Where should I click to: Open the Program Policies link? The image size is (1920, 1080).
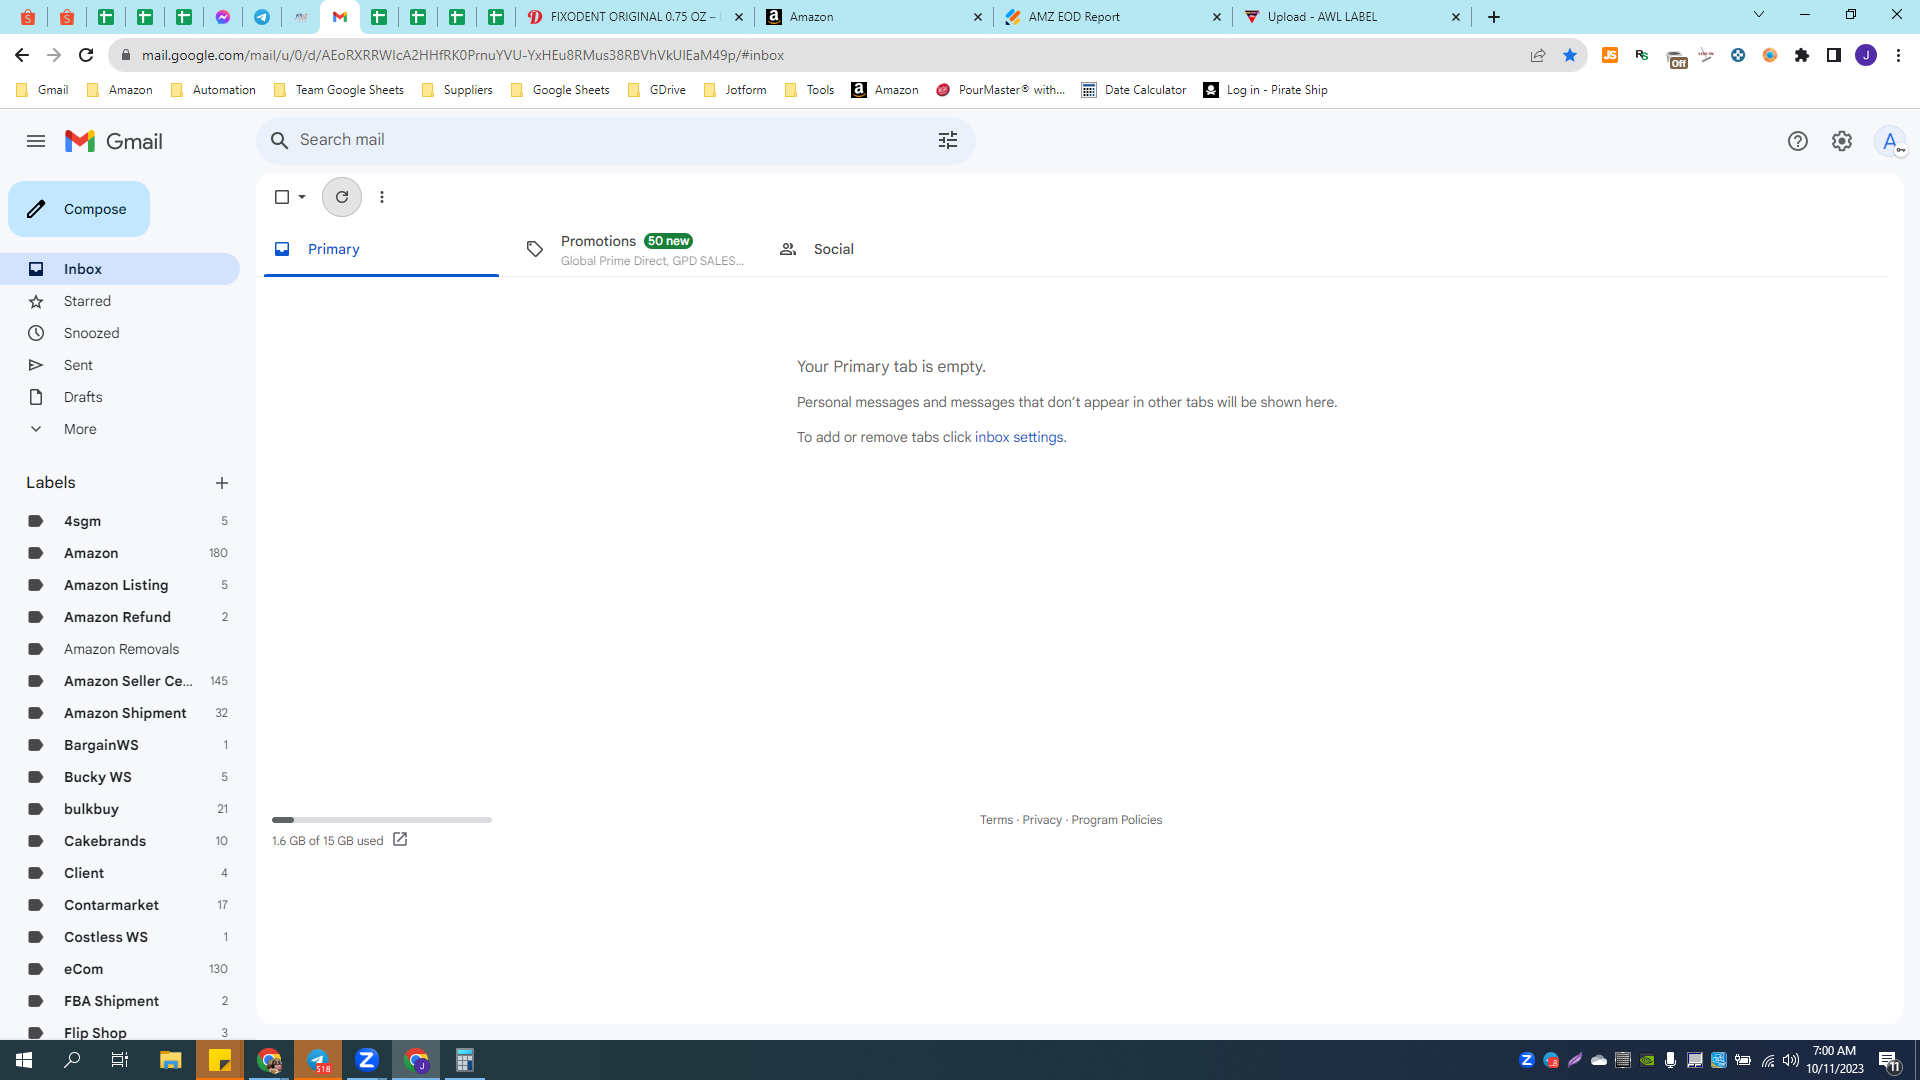click(x=1117, y=820)
